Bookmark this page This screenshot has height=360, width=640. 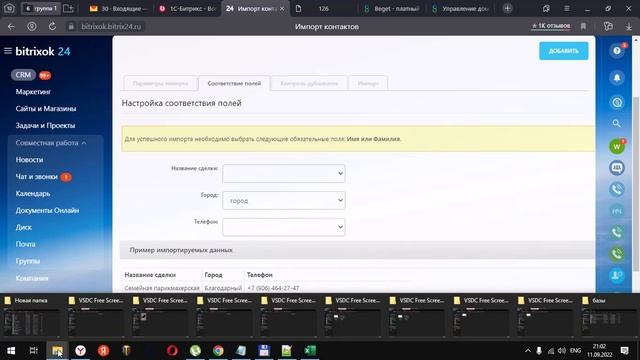coord(583,27)
